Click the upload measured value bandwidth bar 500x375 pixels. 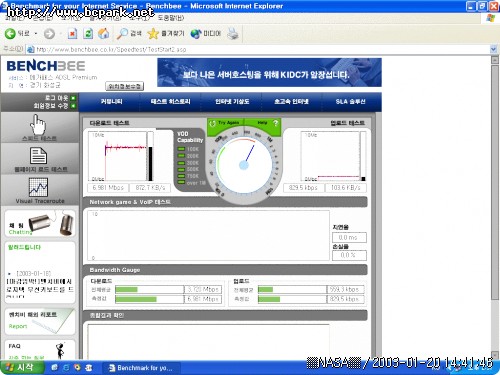click(x=292, y=299)
